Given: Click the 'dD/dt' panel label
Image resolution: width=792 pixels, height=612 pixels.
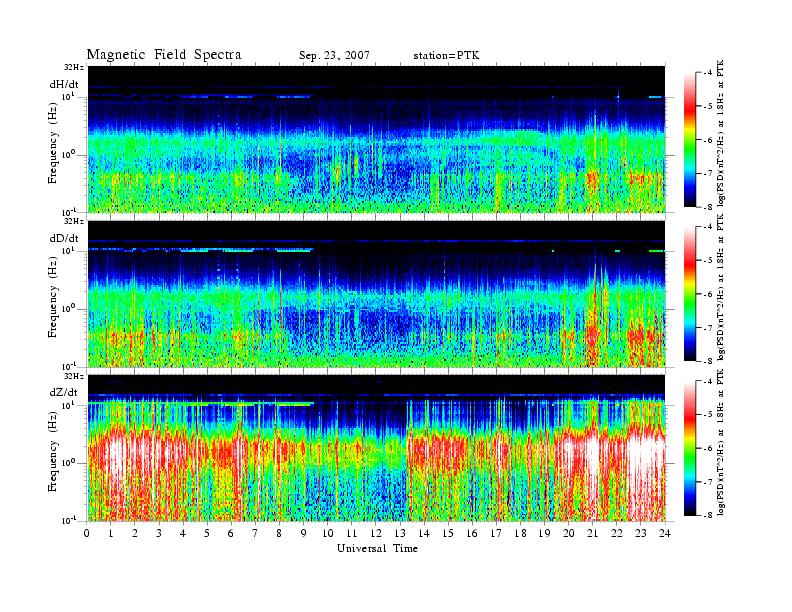Looking at the screenshot, I should point(64,238).
